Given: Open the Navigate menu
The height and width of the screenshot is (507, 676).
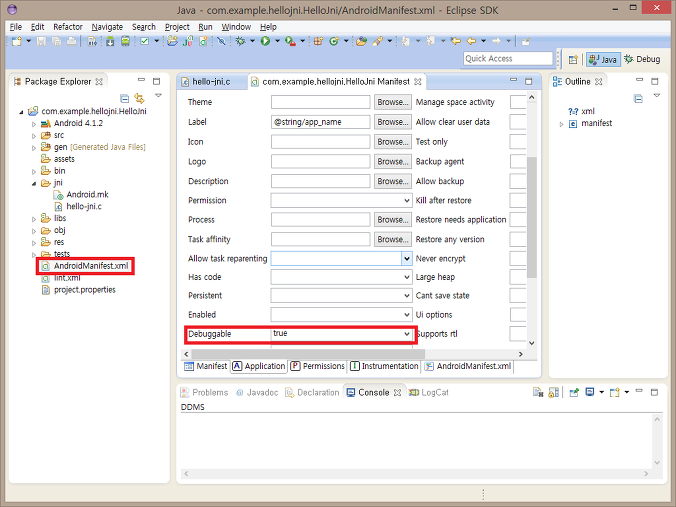Looking at the screenshot, I should pos(107,27).
